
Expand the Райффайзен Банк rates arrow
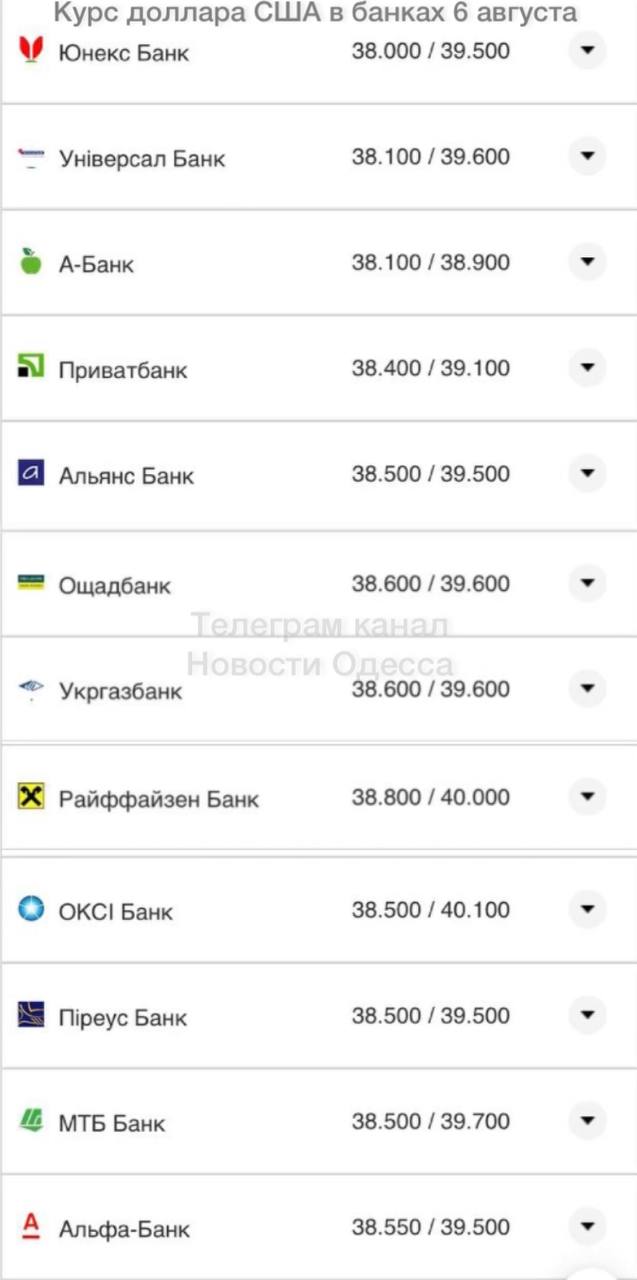click(x=587, y=797)
